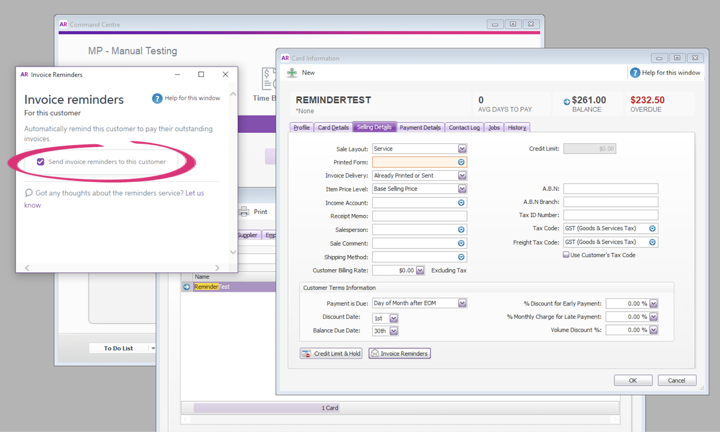The image size is (720, 432).
Task: Switch to the Payment Details tab
Action: 420,128
